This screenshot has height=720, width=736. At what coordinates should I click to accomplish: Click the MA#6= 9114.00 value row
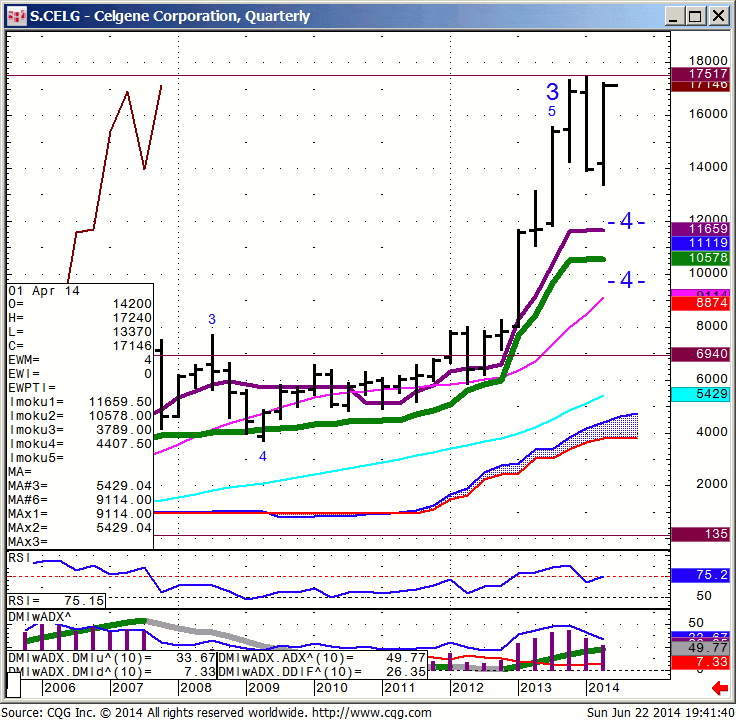point(80,500)
